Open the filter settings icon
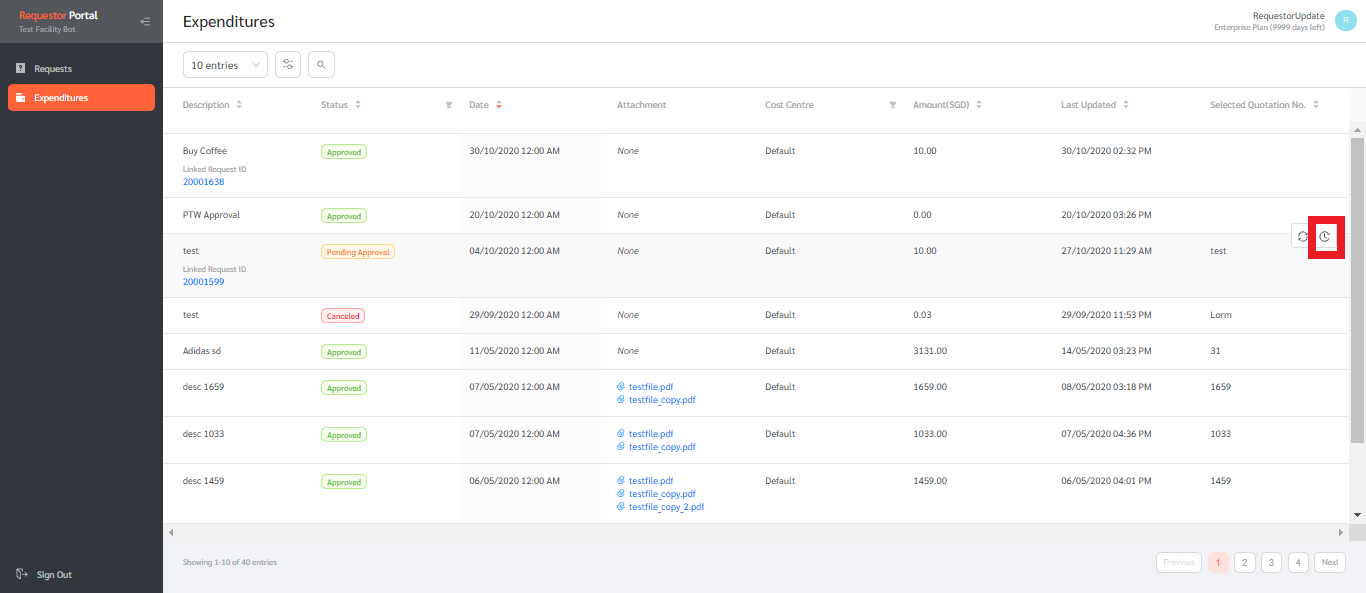 (288, 65)
